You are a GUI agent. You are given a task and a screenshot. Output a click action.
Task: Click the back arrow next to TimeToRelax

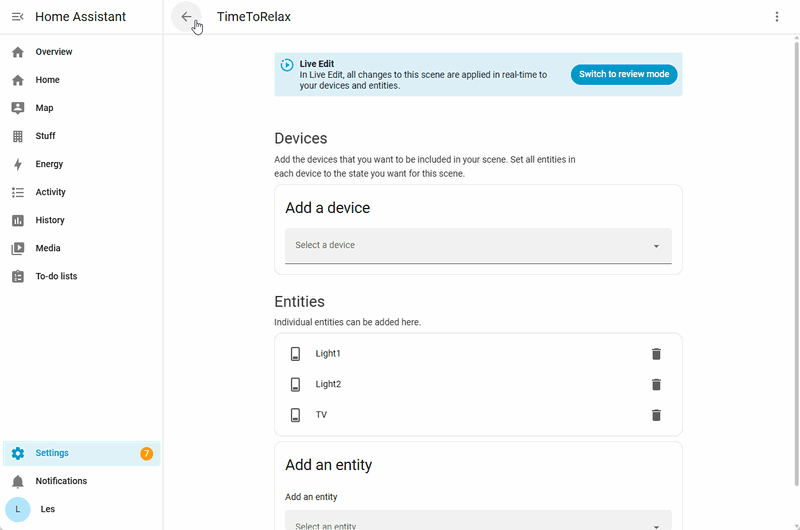coord(186,17)
